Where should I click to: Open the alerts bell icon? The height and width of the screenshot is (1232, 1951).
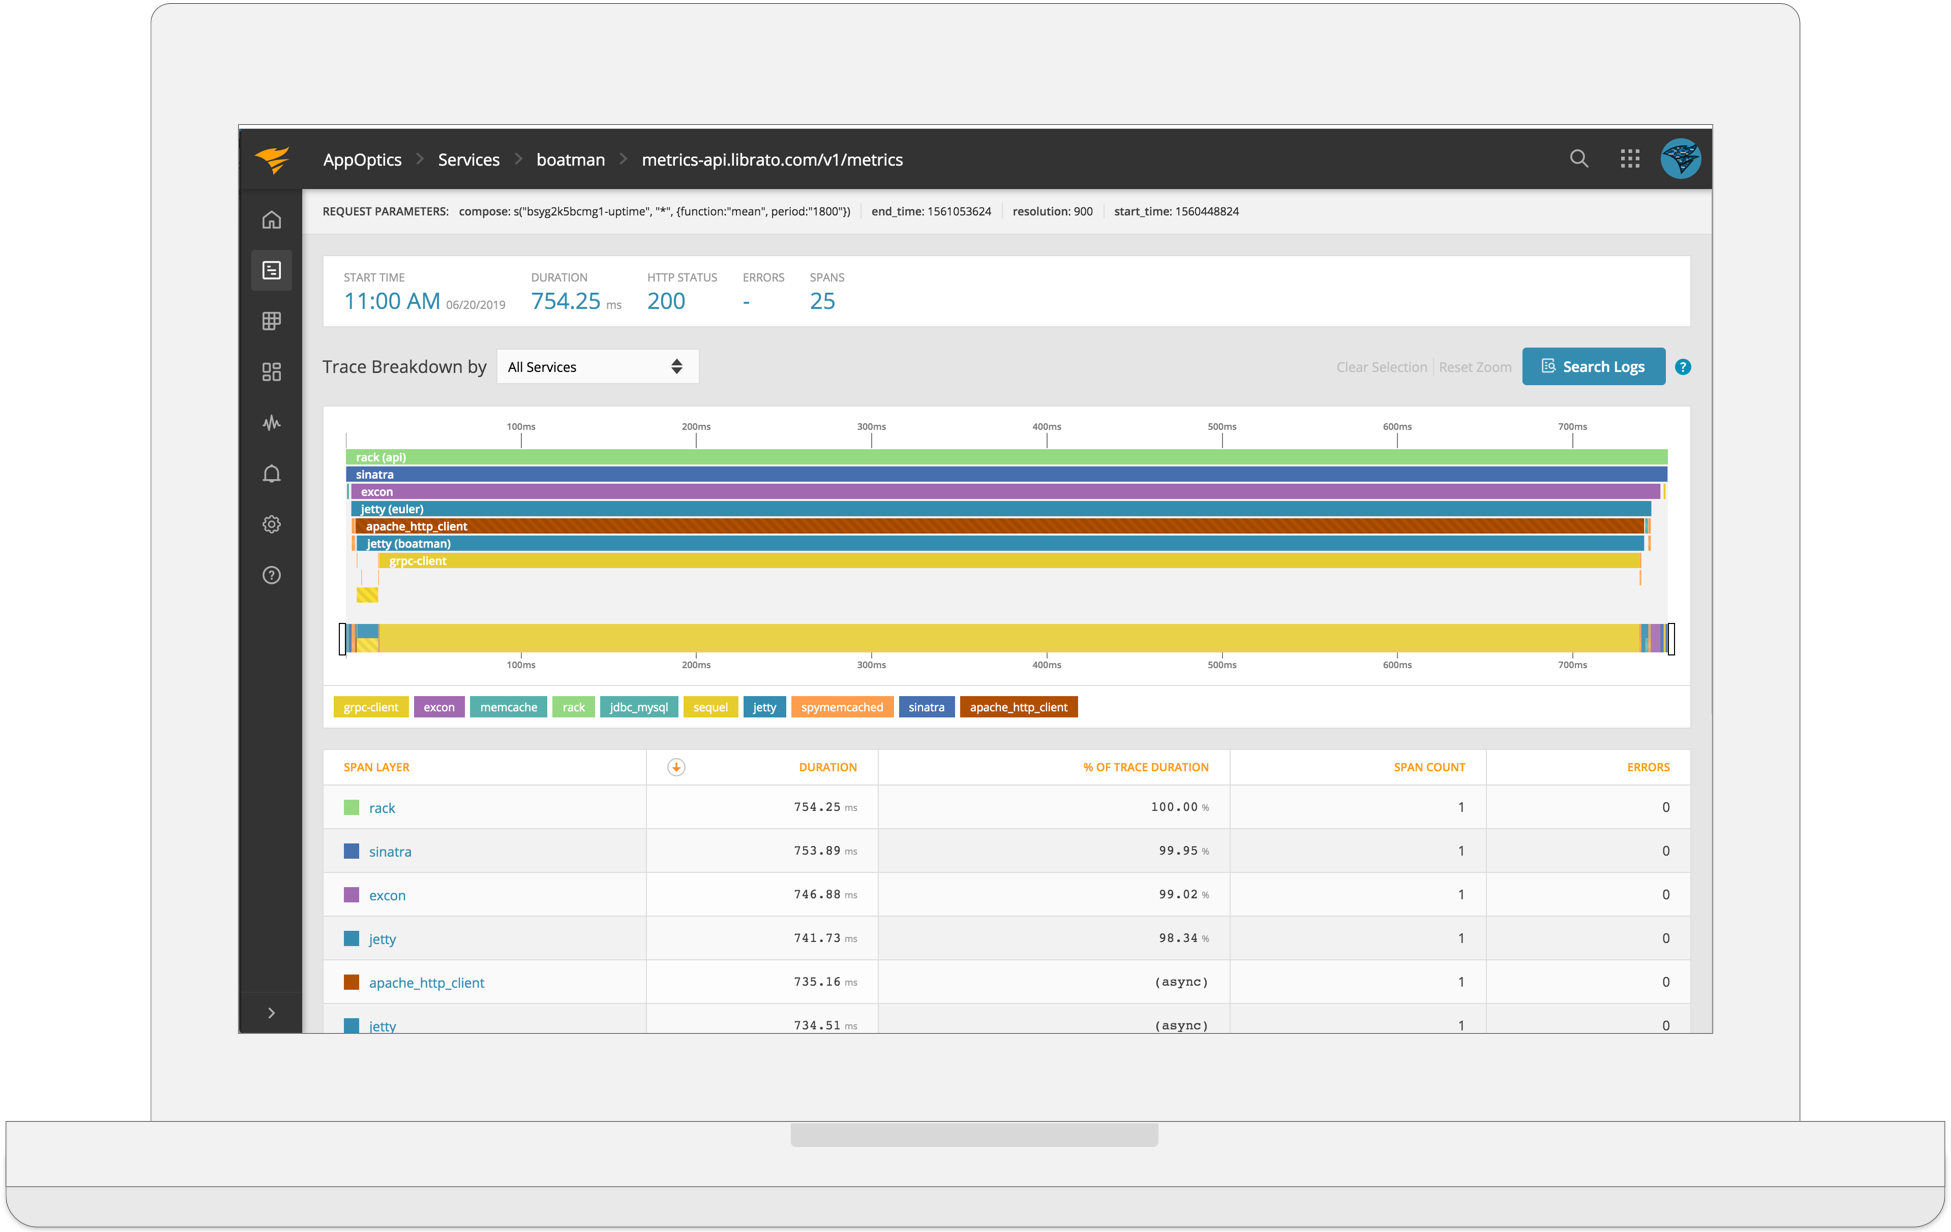click(271, 474)
